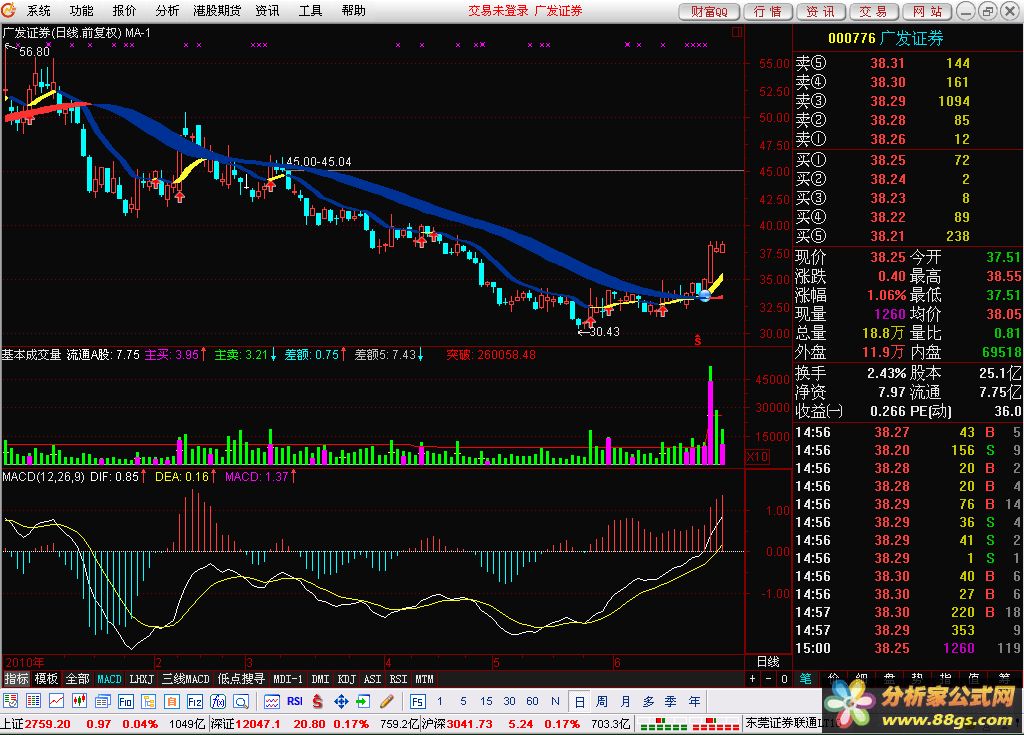Click the F12 trading icon
The image size is (1024, 735).
pos(195,702)
